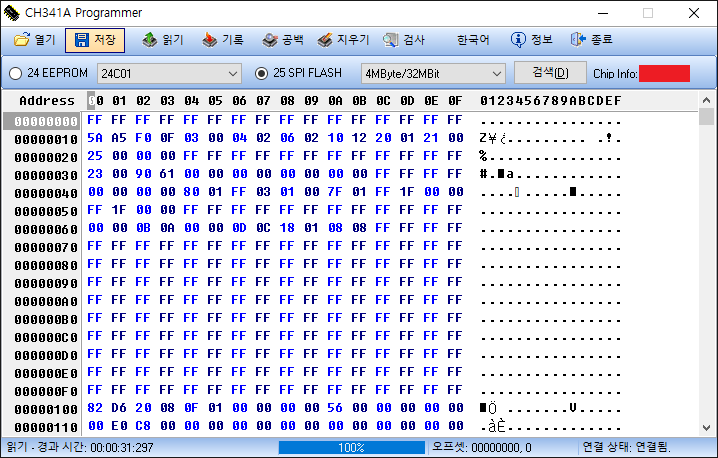Click the Address column header
The image size is (718, 458).
pyautogui.click(x=47, y=100)
